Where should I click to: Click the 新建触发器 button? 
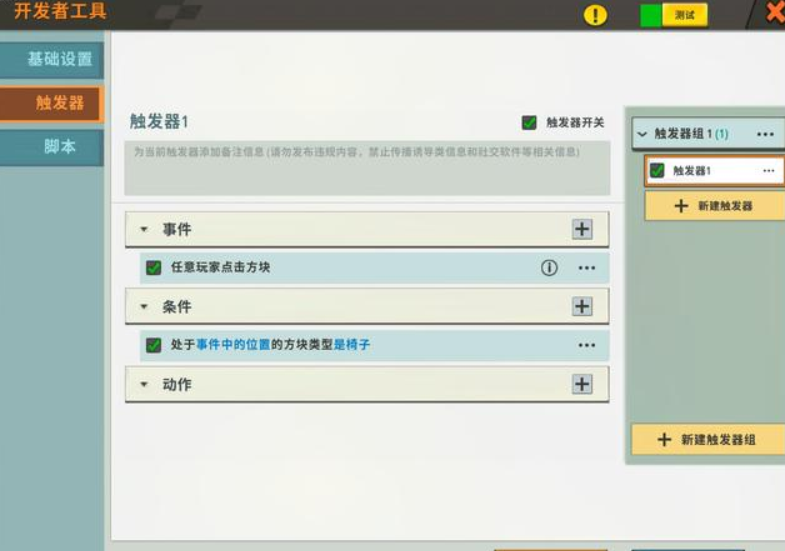(713, 206)
